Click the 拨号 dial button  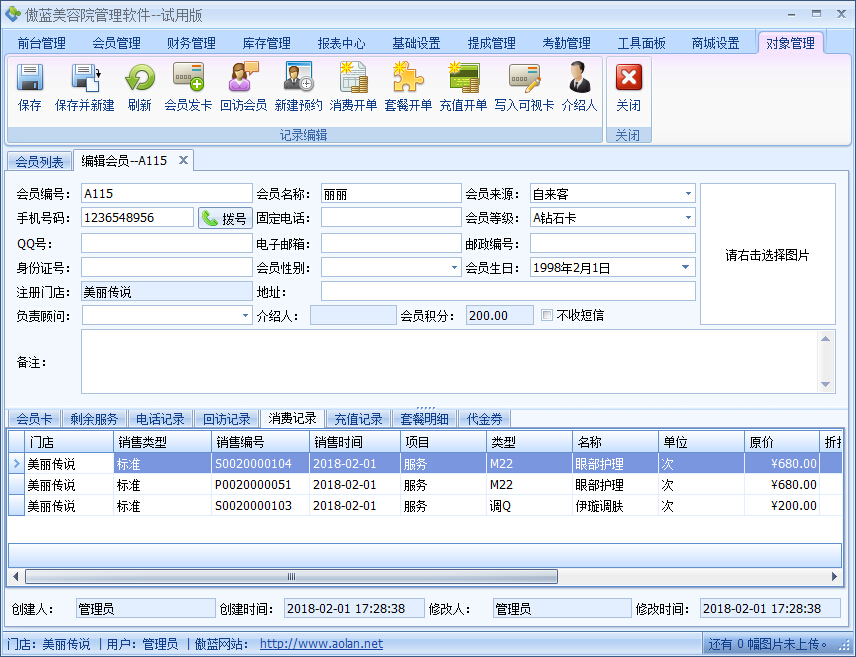(x=224, y=217)
